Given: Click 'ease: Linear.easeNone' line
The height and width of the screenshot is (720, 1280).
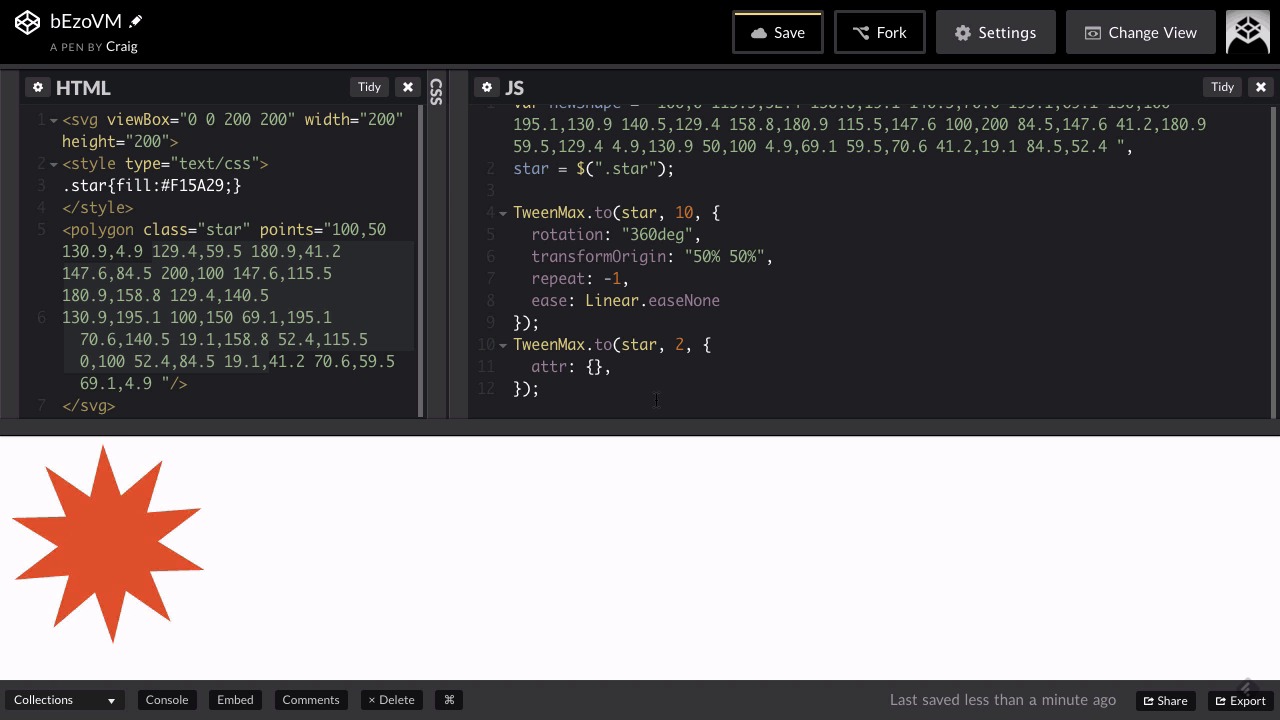Looking at the screenshot, I should pos(625,300).
